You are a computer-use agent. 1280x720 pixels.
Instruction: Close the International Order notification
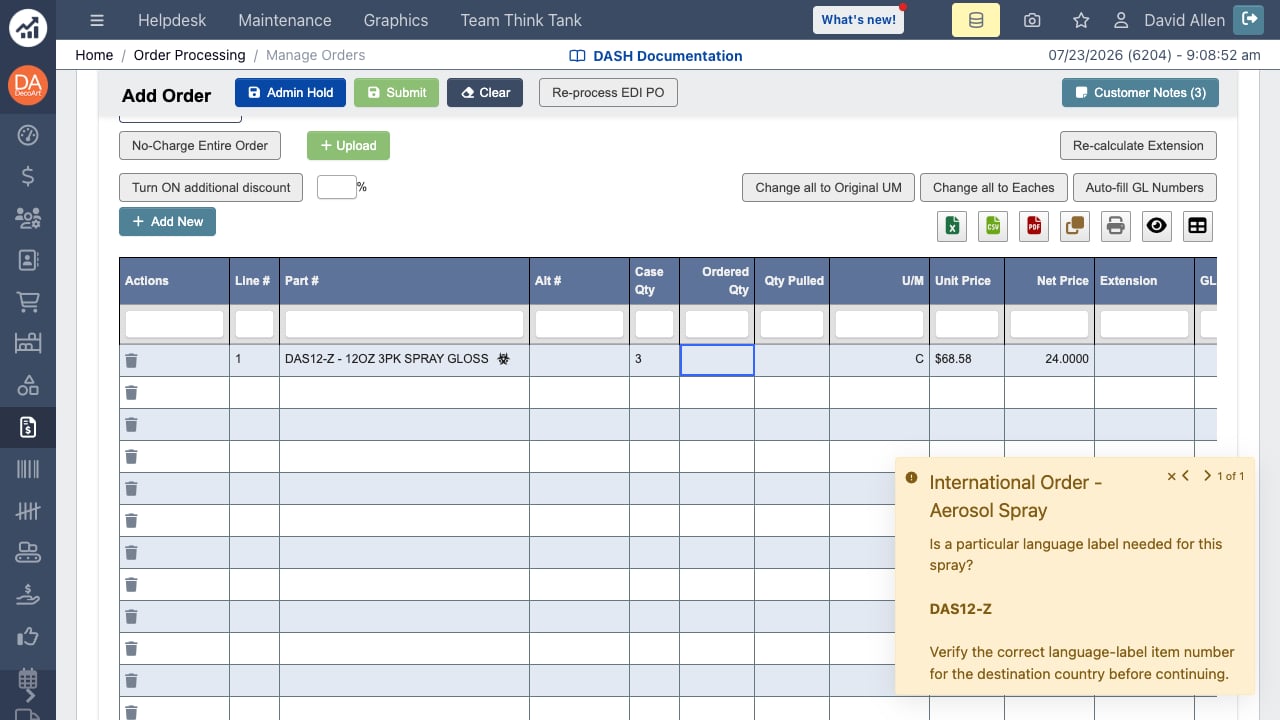(1172, 477)
